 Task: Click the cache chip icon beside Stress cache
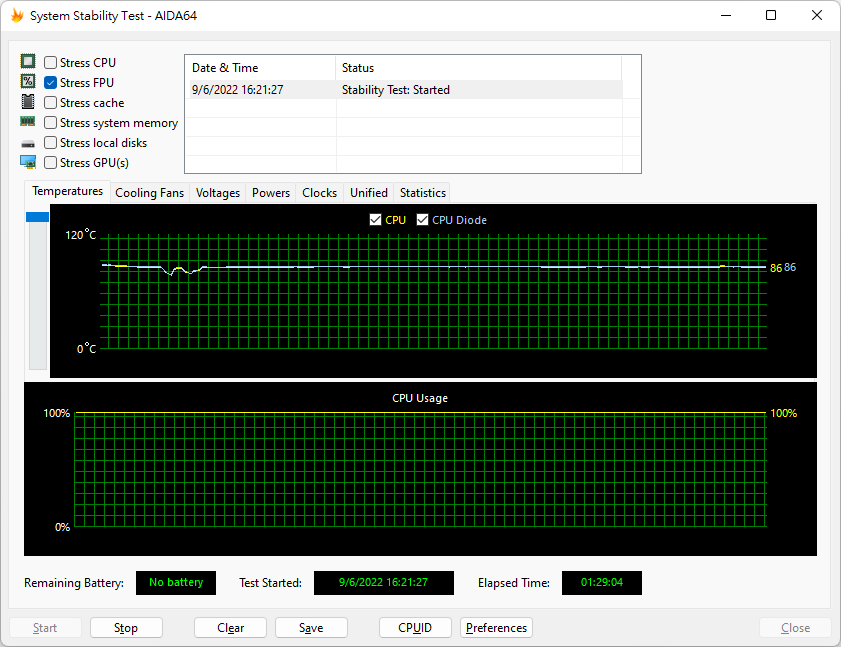(28, 101)
